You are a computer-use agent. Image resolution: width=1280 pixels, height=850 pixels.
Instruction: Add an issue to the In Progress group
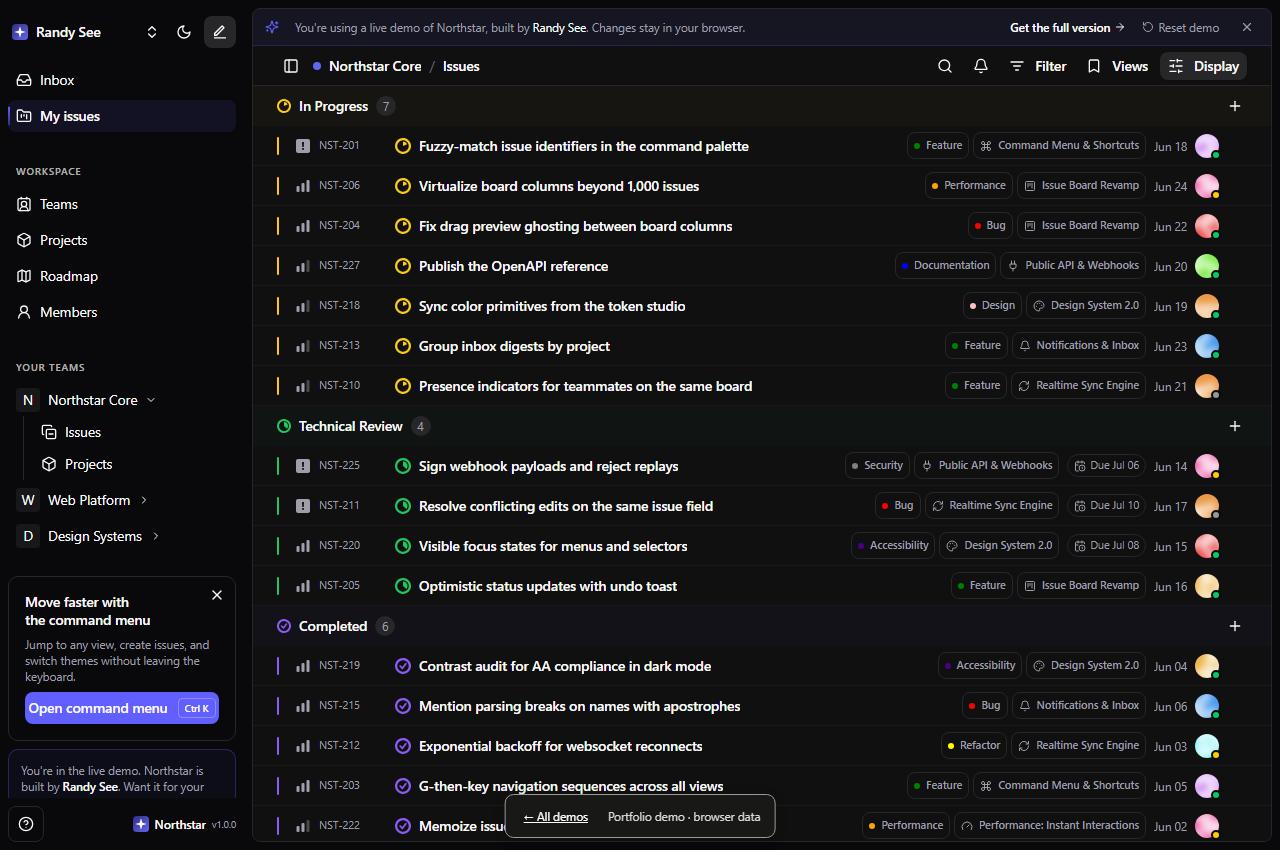[1235, 106]
